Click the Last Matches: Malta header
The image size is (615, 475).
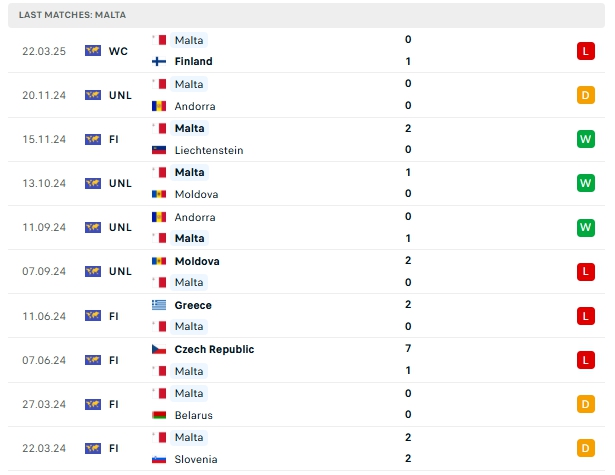(x=72, y=15)
